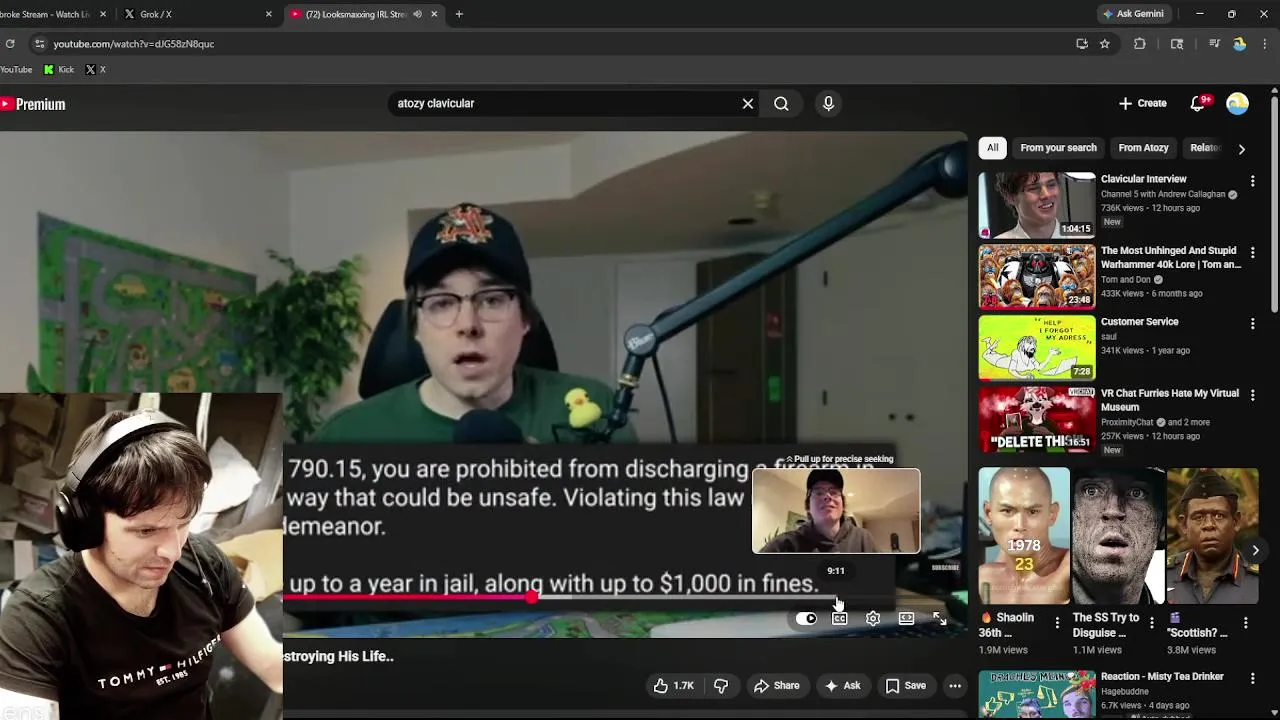Open the Extensions puzzle icon
Image resolution: width=1280 pixels, height=720 pixels.
click(x=1140, y=44)
